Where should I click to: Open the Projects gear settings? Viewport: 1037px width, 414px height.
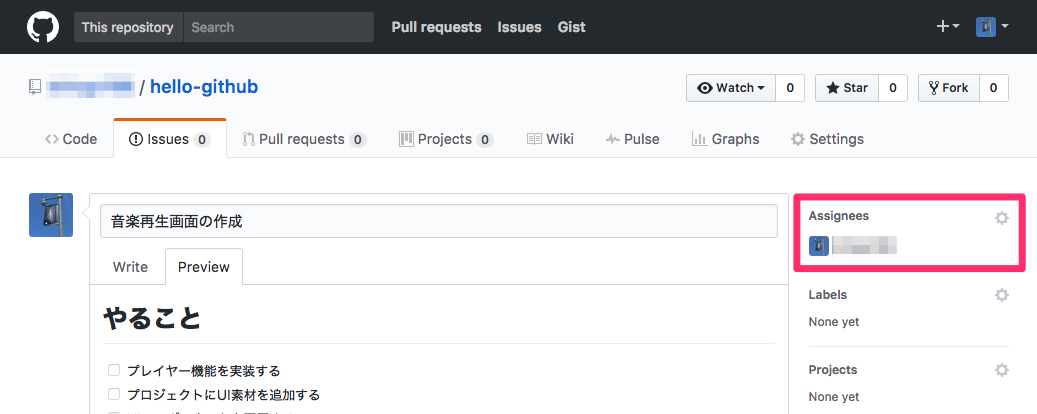coord(1001,370)
